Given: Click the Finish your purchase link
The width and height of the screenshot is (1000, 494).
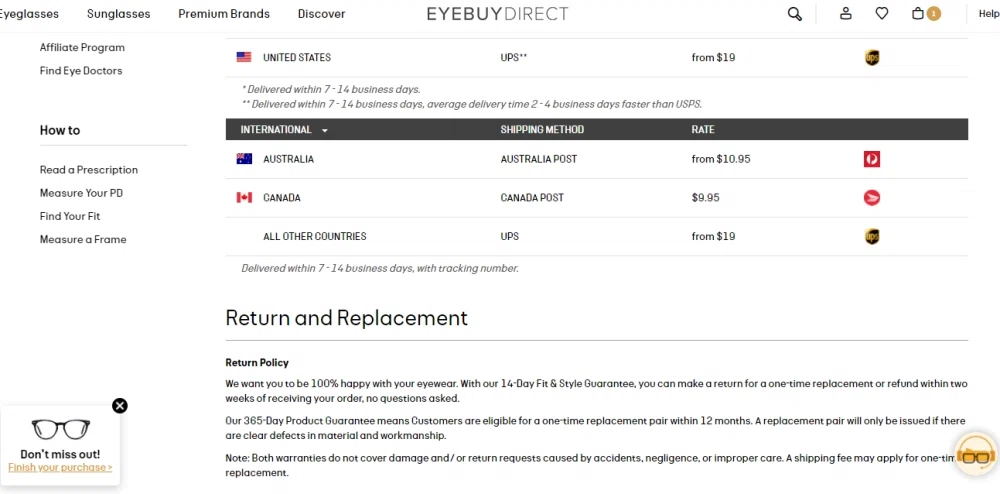Looking at the screenshot, I should [60, 467].
